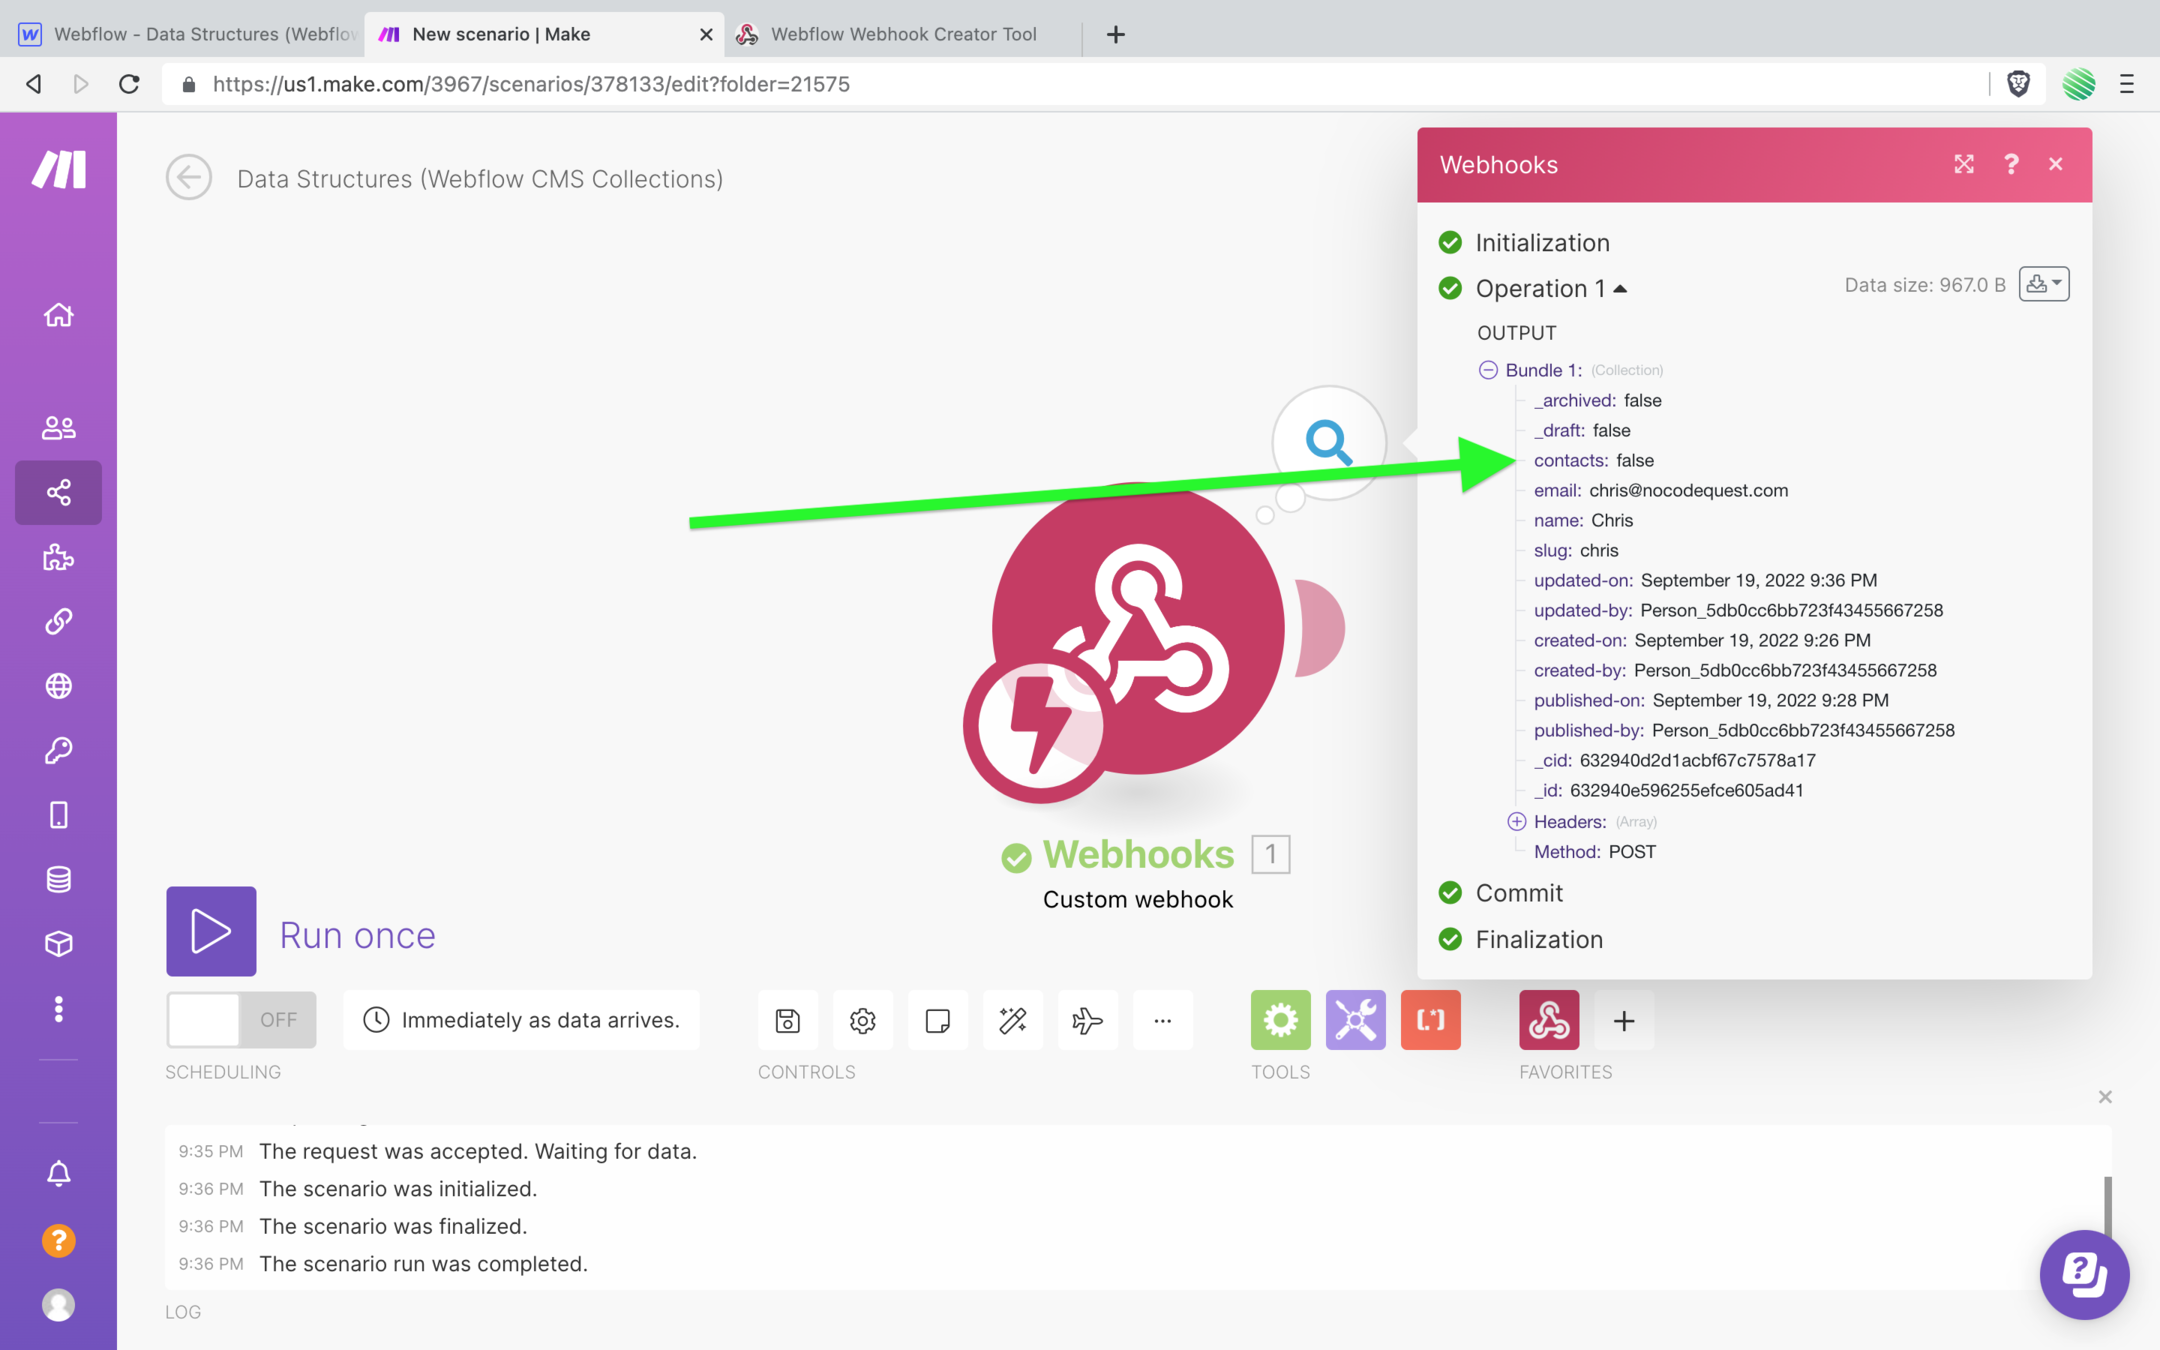Open the download output bundles dropdown
The image size is (2160, 1350).
2044,284
